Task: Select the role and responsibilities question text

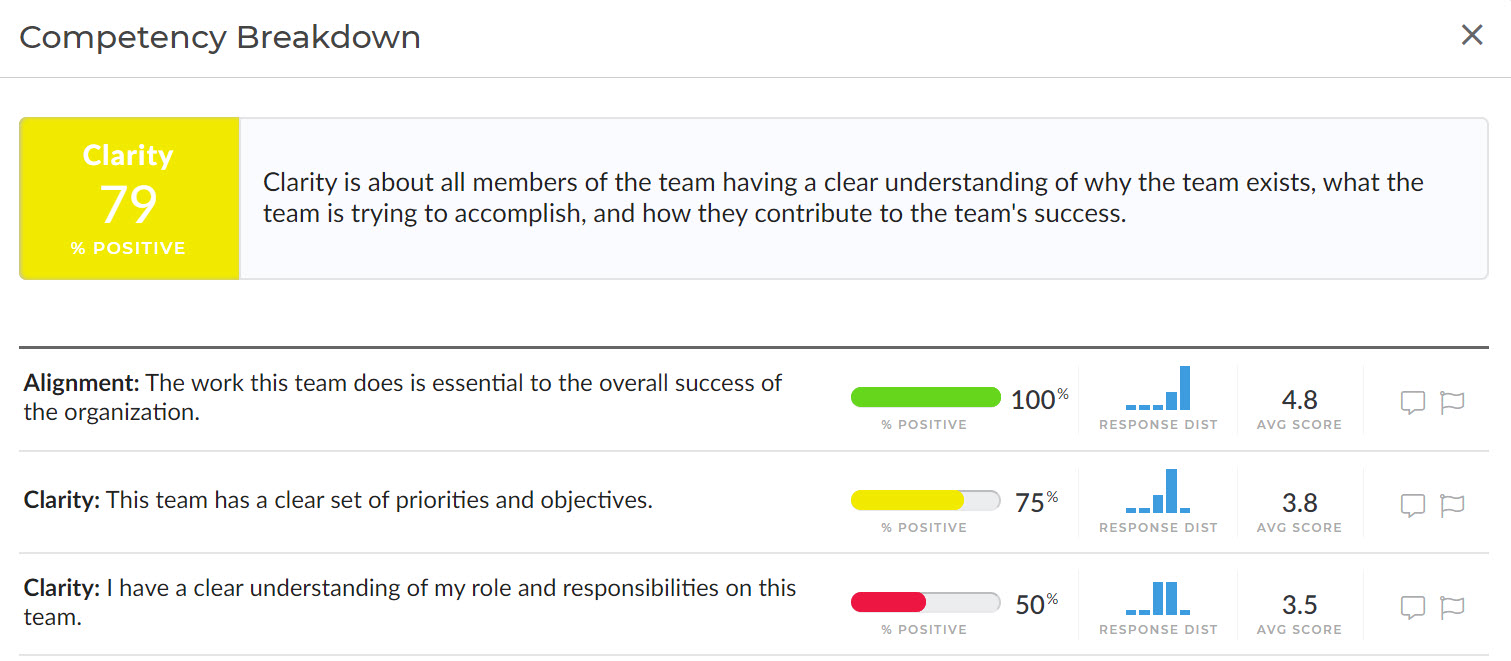Action: click(x=410, y=602)
